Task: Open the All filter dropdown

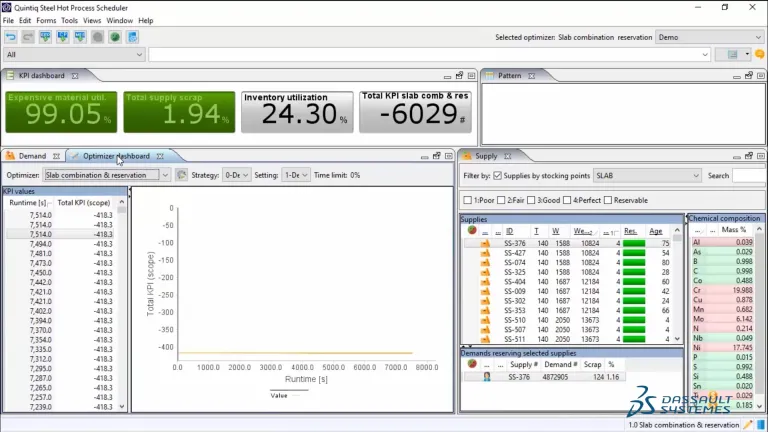Action: pyautogui.click(x=74, y=54)
